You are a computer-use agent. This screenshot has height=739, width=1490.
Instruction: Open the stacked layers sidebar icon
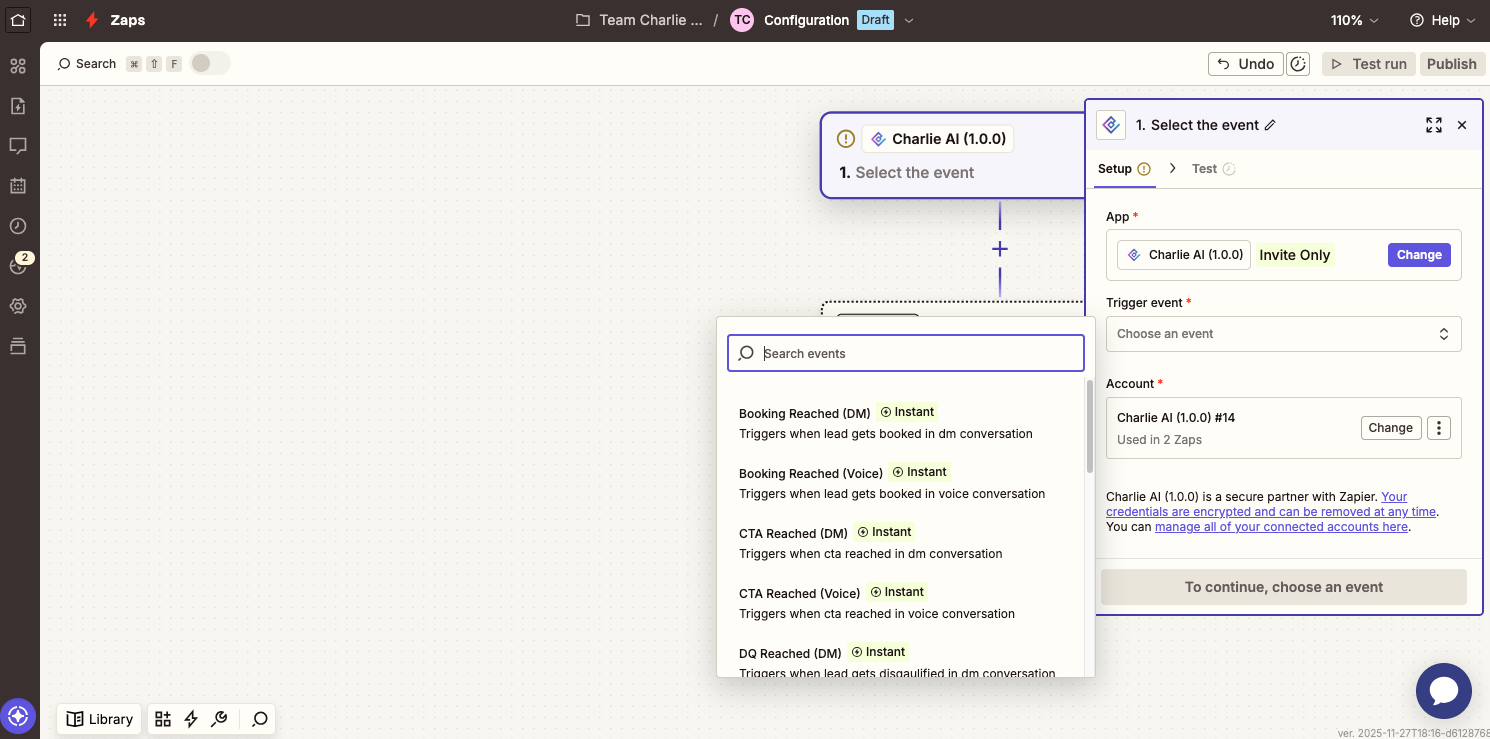coord(18,346)
